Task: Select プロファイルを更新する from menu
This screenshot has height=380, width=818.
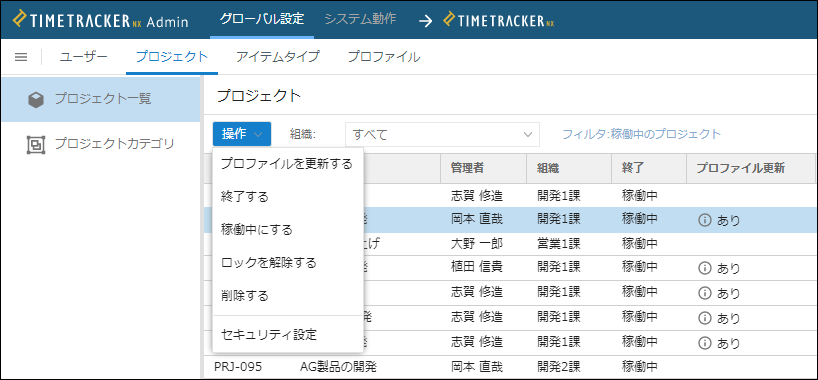Action: click(287, 164)
